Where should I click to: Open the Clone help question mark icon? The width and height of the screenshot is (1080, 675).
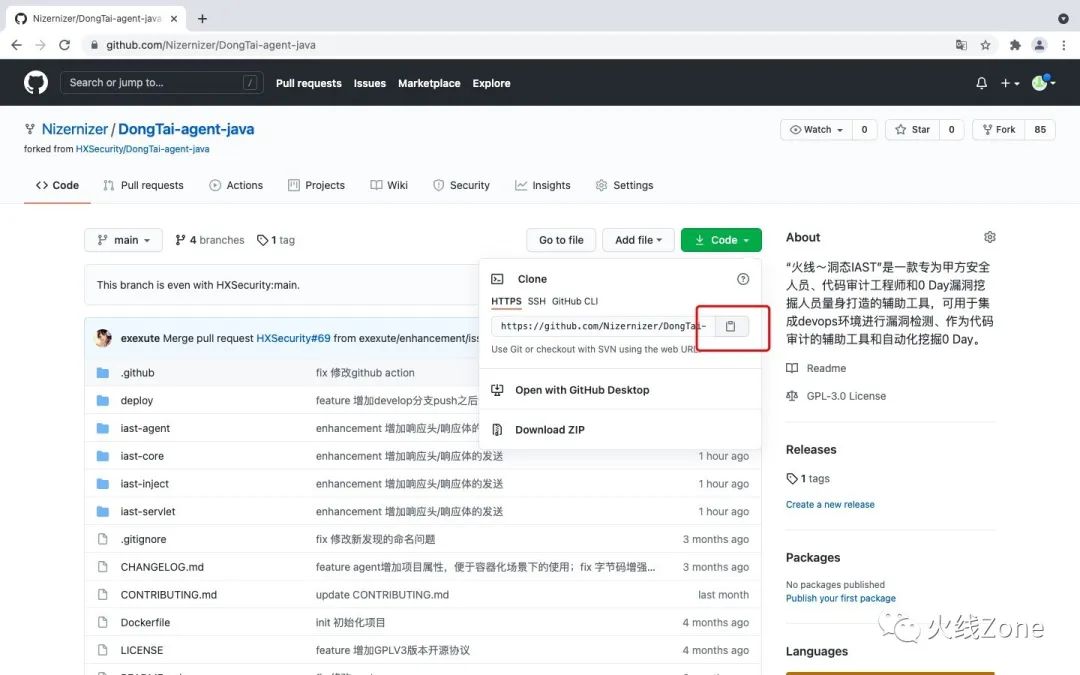[x=742, y=279]
